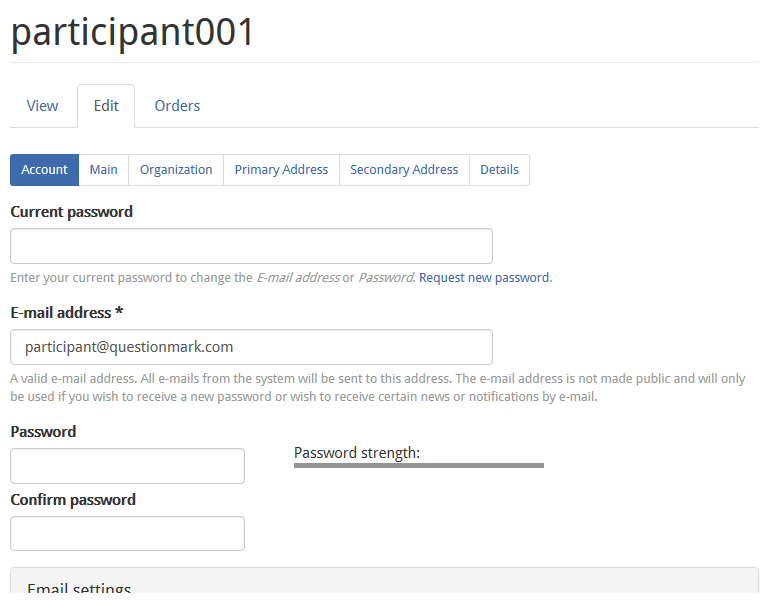The image size is (770, 613).
Task: Open the Main profile section
Action: [x=103, y=170]
